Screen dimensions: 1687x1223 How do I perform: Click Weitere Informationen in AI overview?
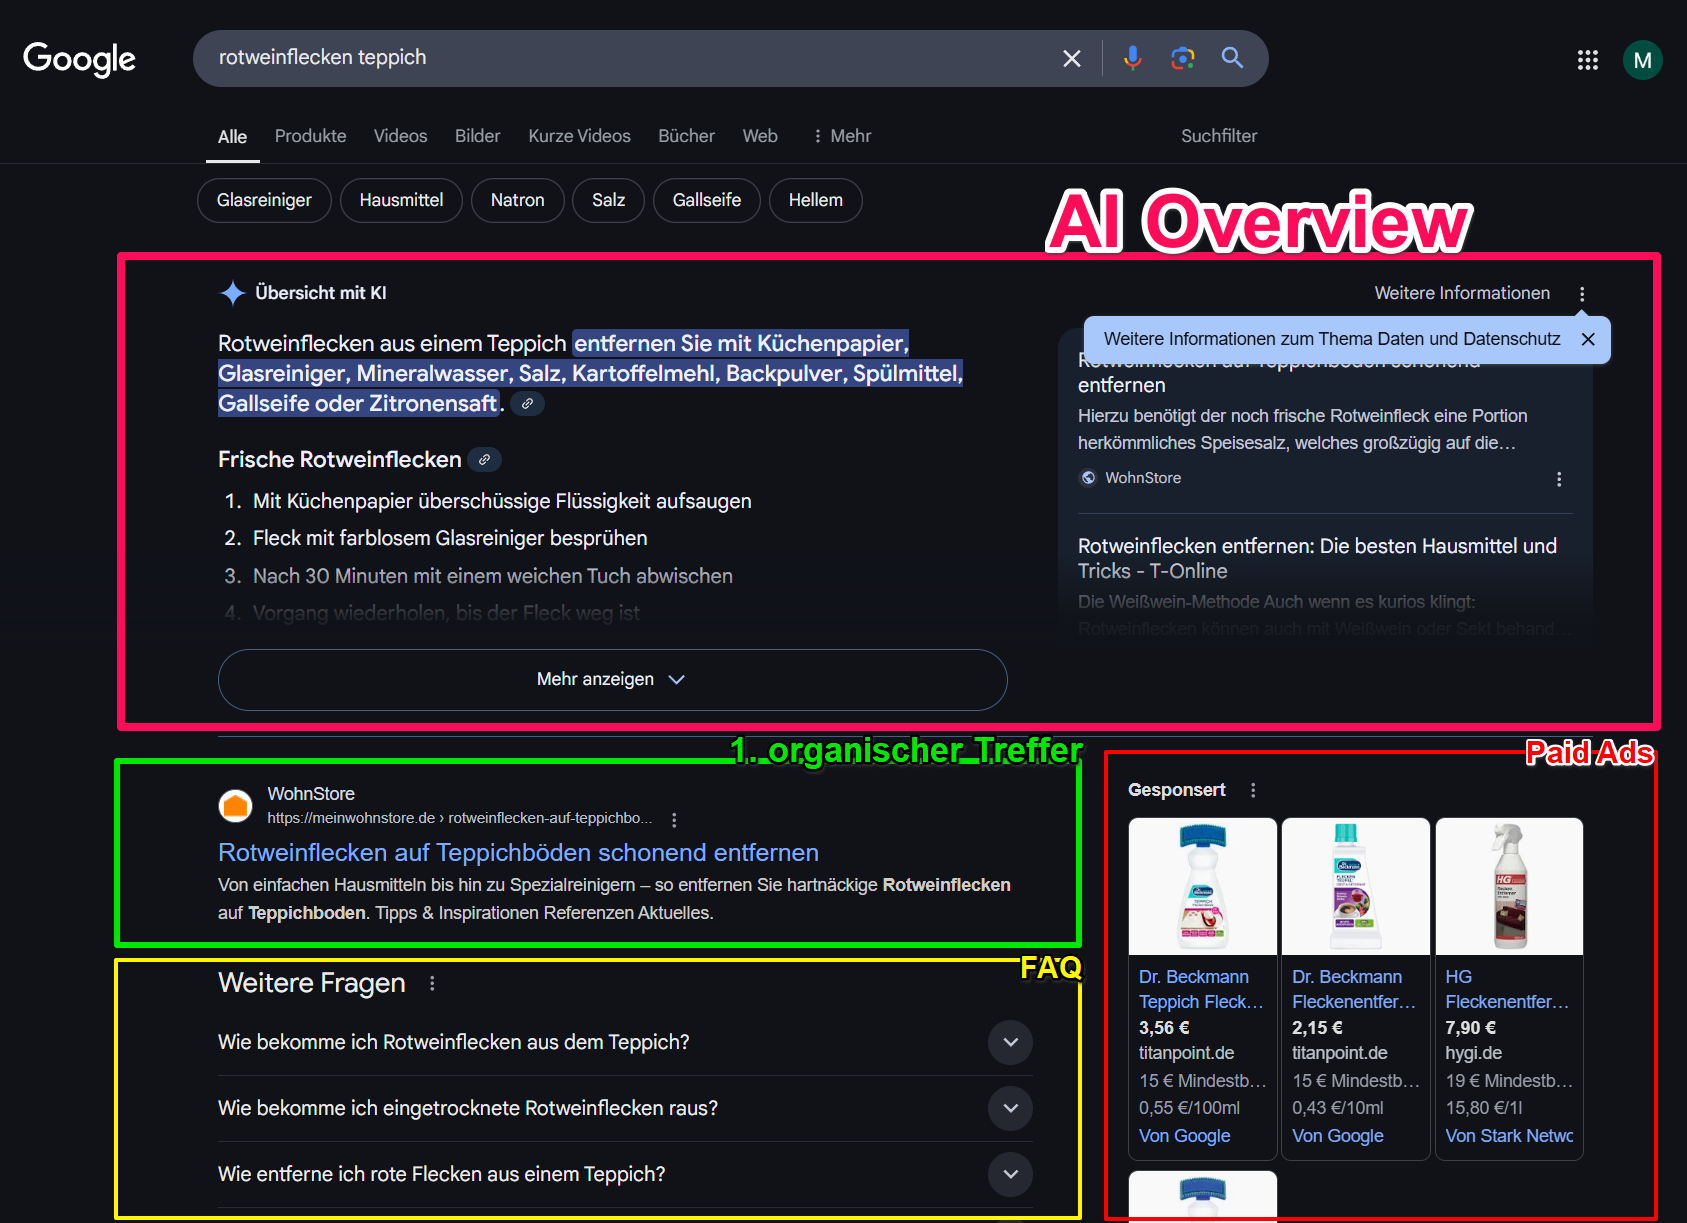tap(1462, 293)
